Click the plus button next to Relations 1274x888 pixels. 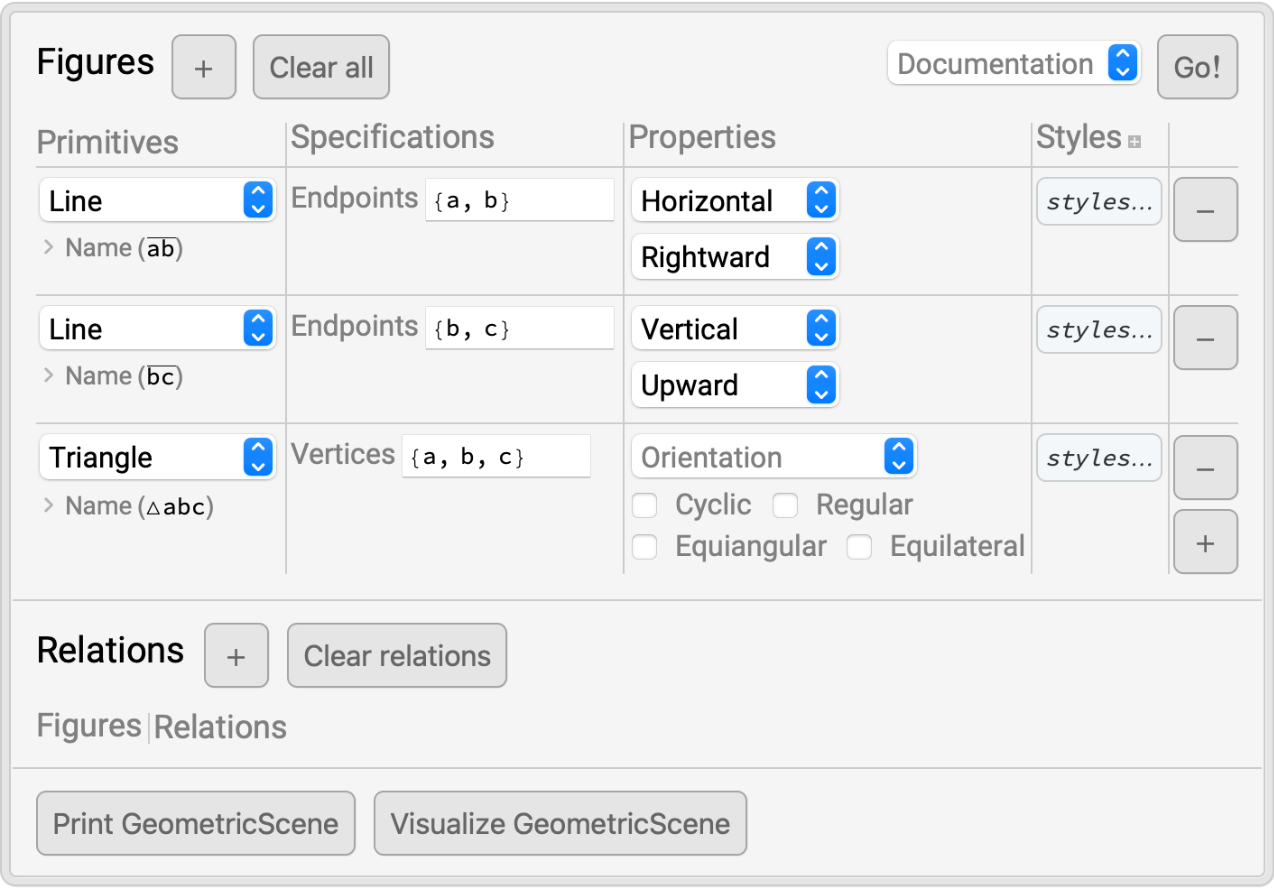[x=236, y=656]
